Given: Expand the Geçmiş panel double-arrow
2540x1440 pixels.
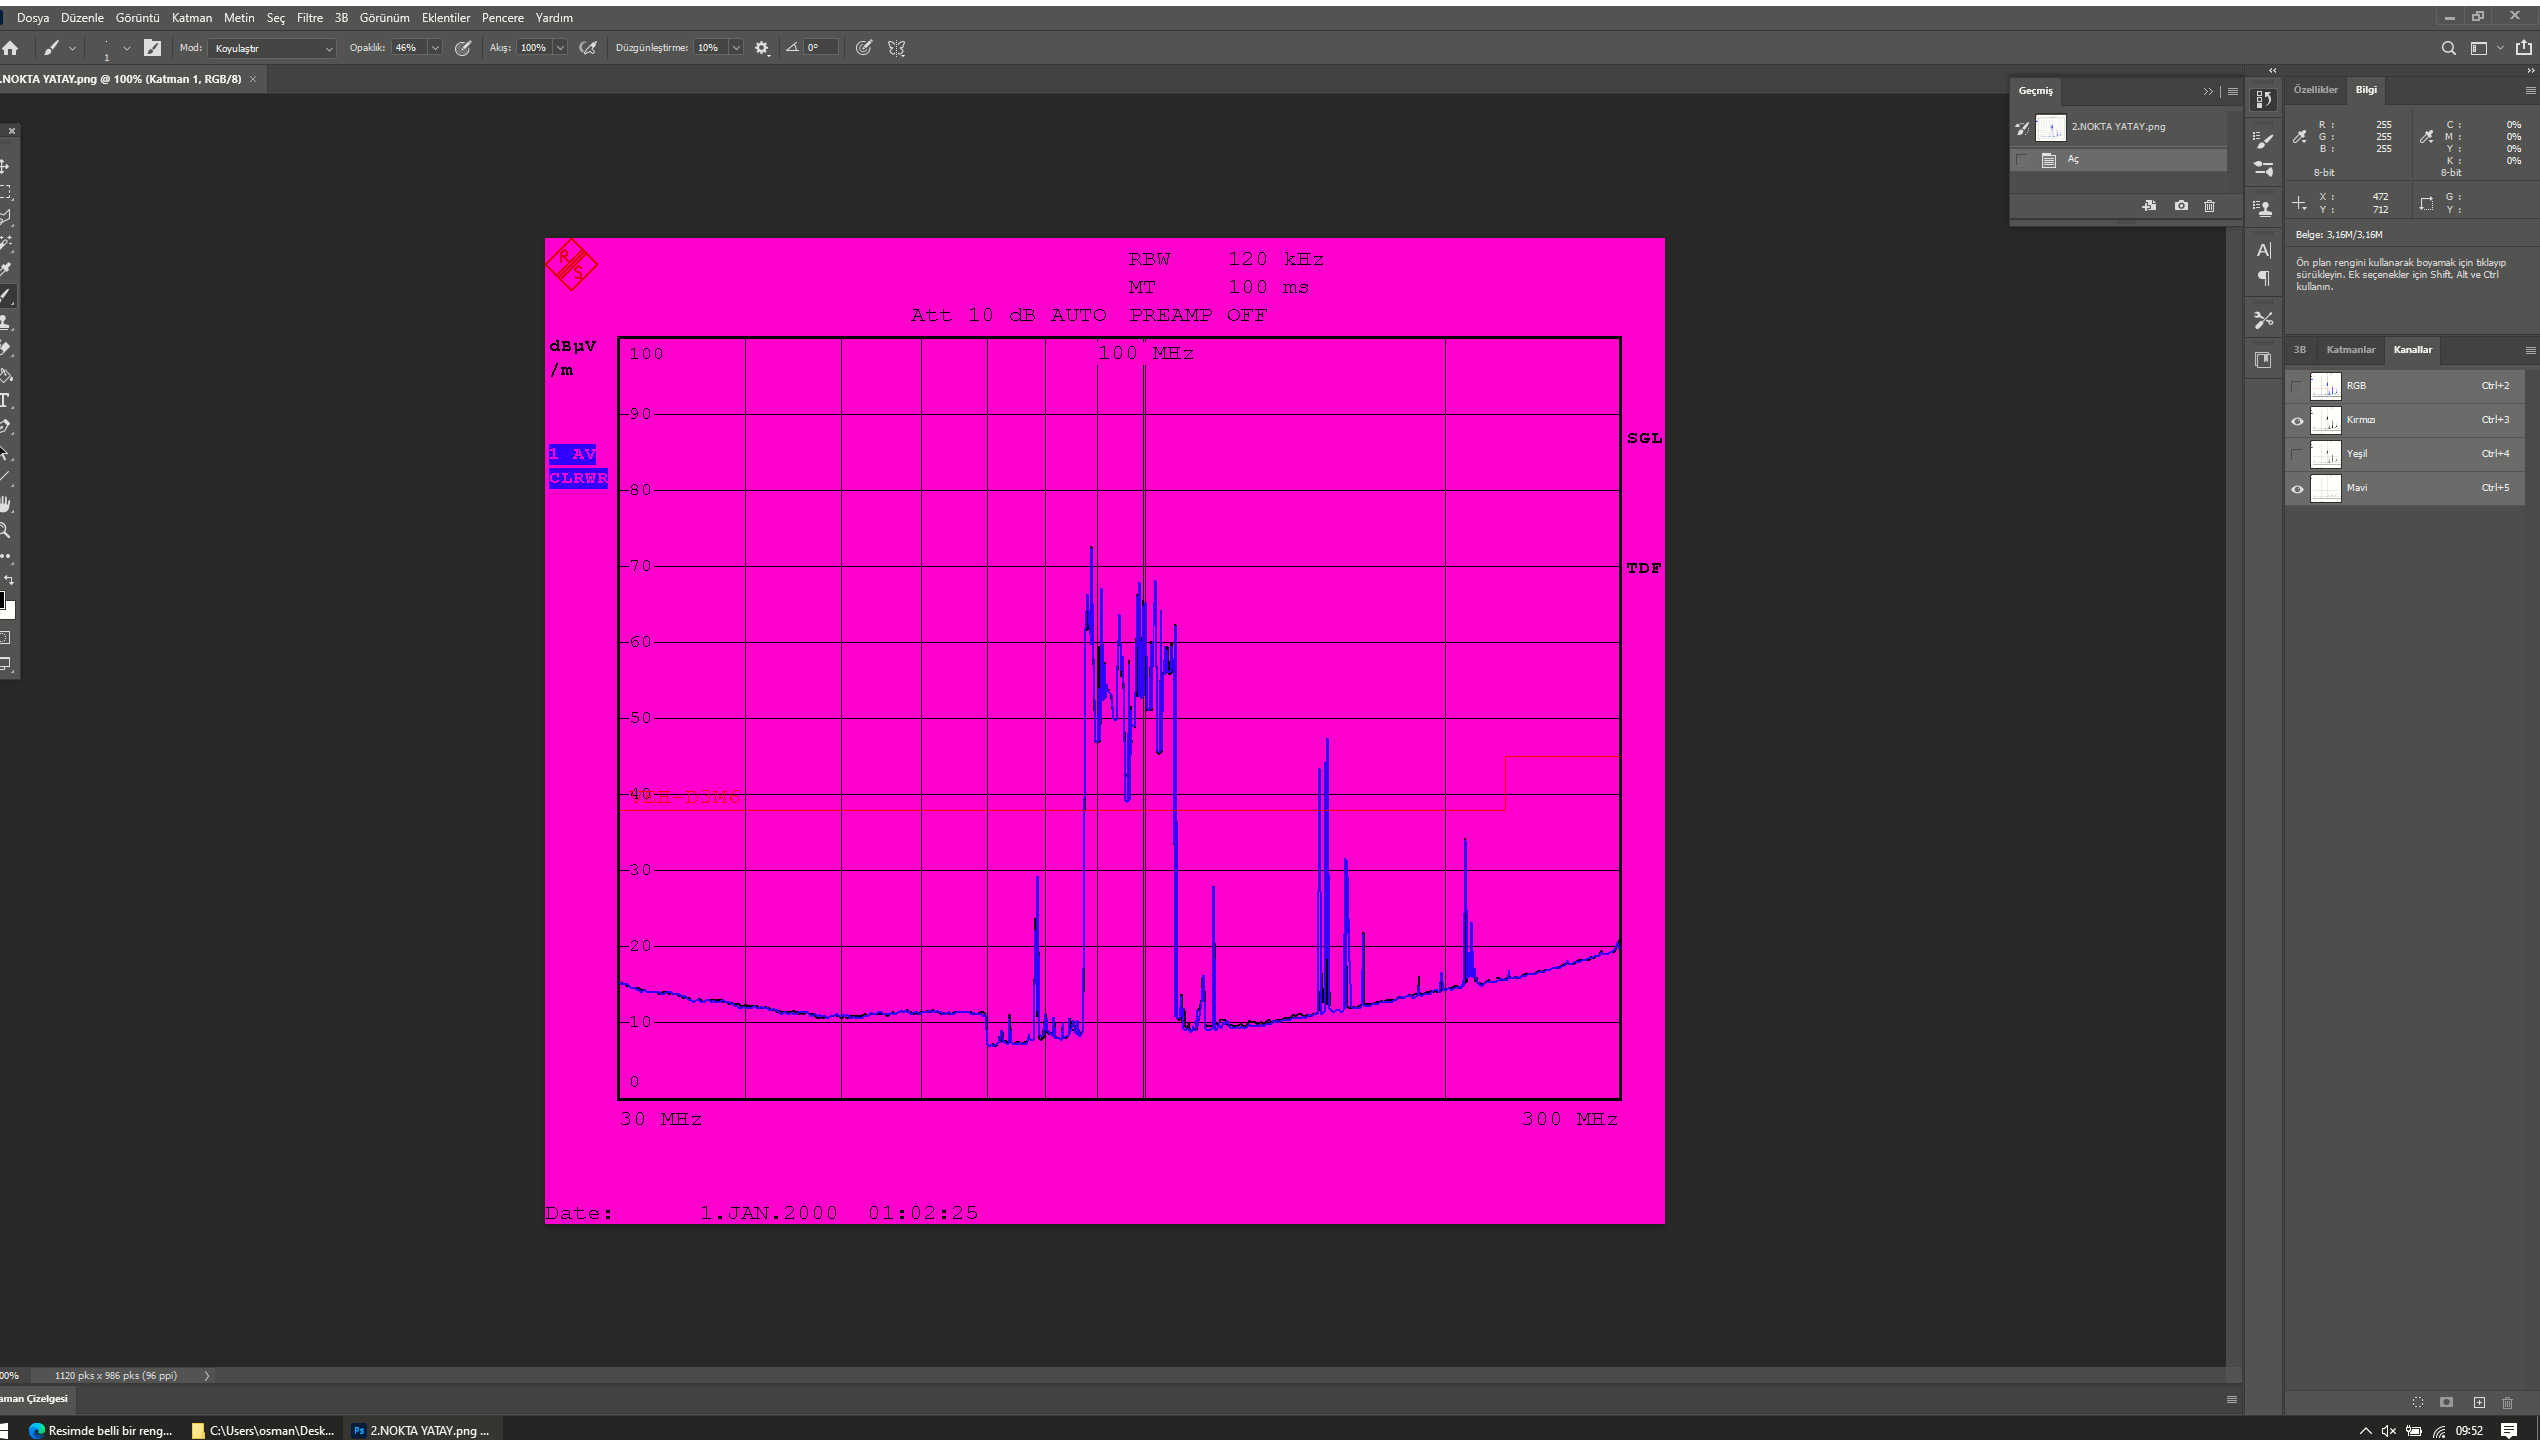Looking at the screenshot, I should pos(2208,92).
